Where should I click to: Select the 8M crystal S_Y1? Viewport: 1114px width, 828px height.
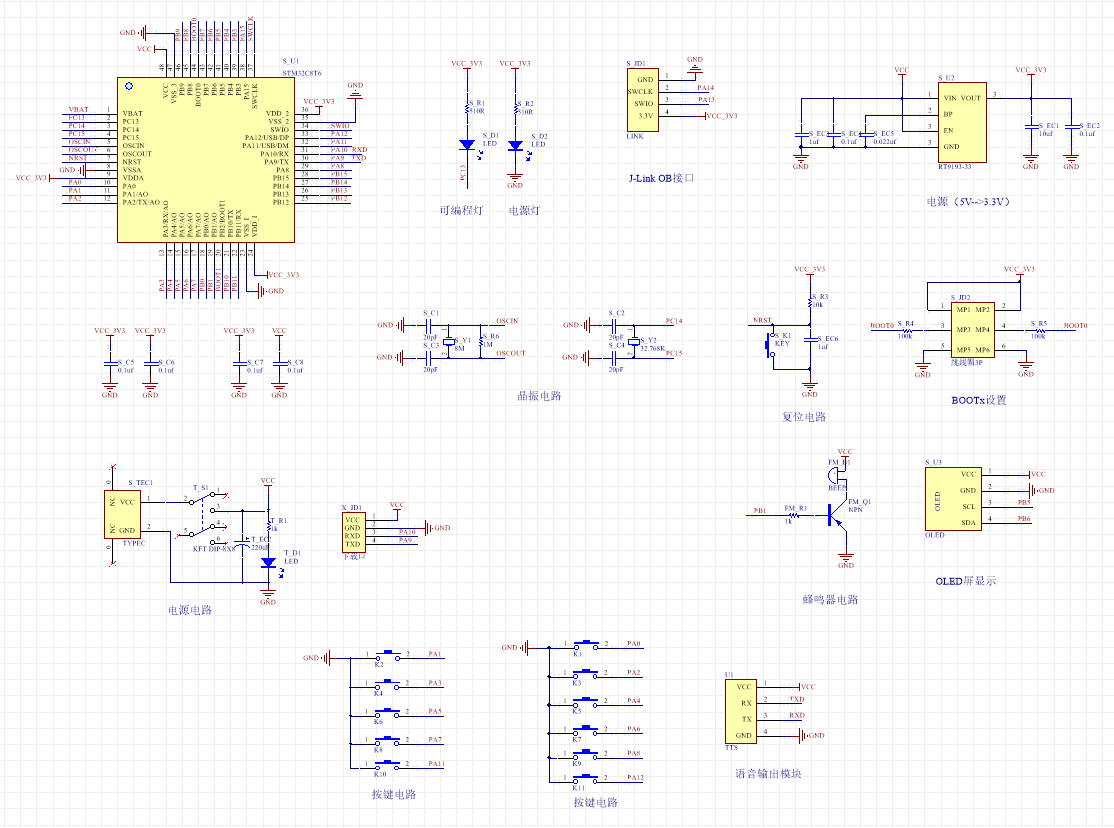[447, 340]
